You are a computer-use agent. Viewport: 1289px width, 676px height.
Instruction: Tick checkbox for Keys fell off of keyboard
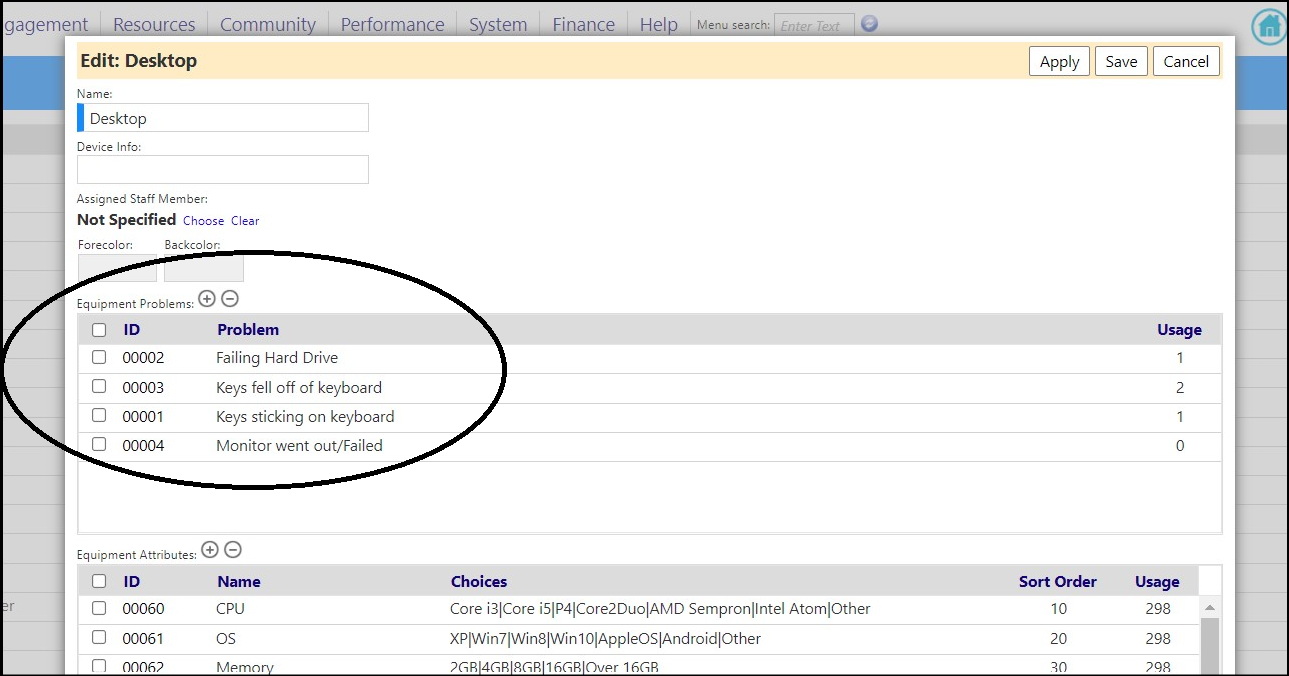click(99, 386)
